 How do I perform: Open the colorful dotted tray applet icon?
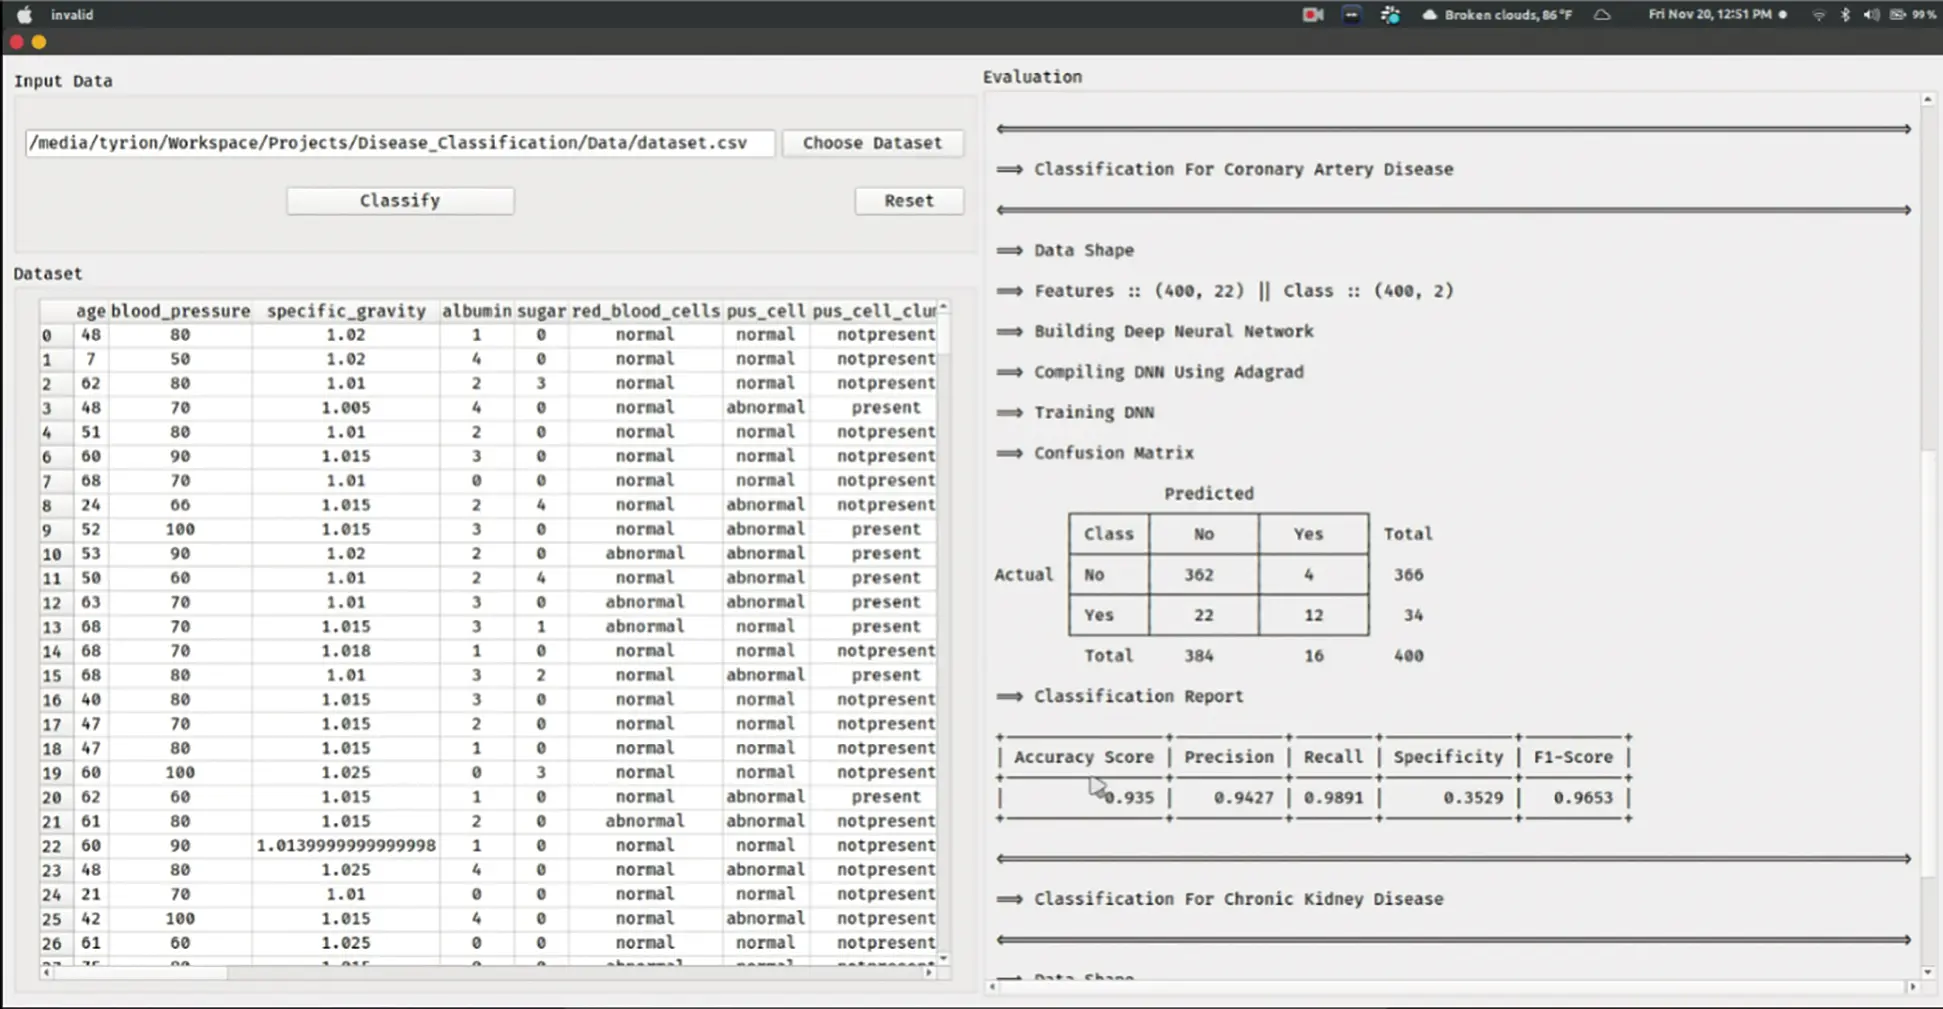tap(1390, 15)
